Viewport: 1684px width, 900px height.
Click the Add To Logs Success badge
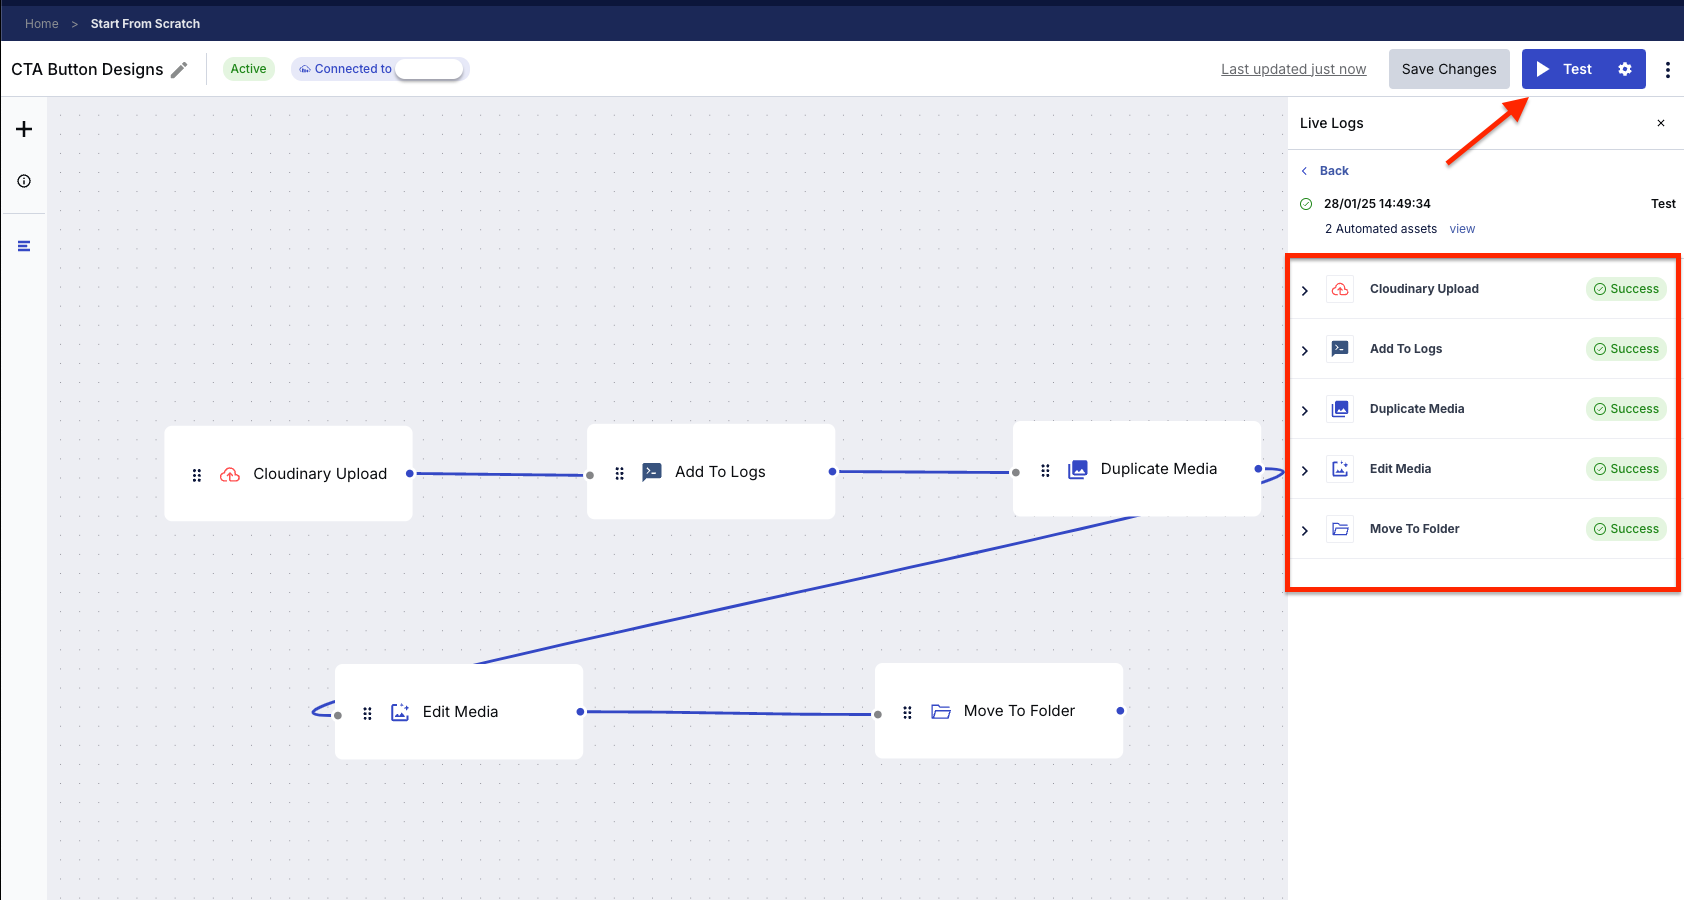click(x=1626, y=349)
